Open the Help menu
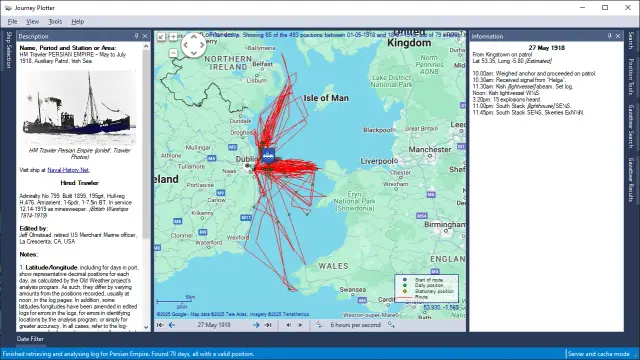This screenshot has width=640, height=360. (x=78, y=22)
